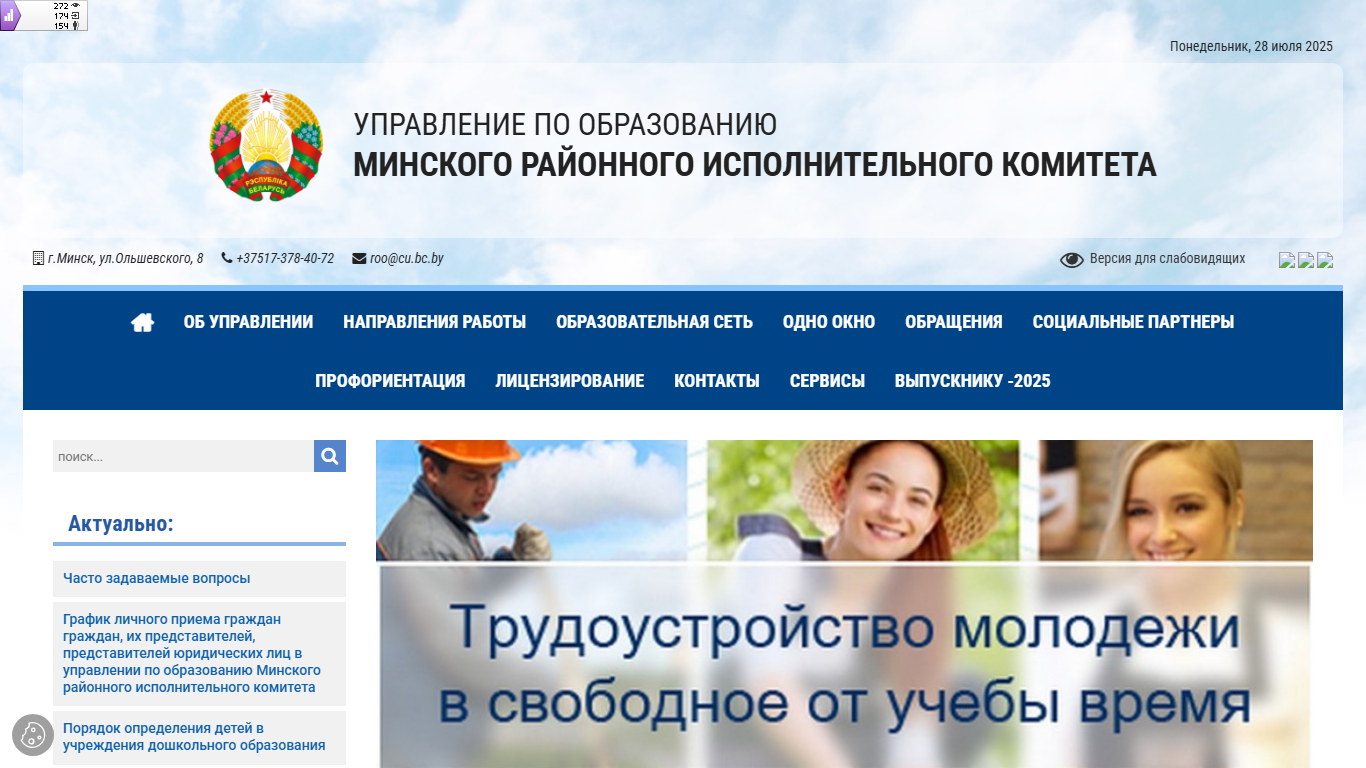Click the Yandex Metrika statistics counter badge
The width and height of the screenshot is (1366, 768).
tap(44, 16)
